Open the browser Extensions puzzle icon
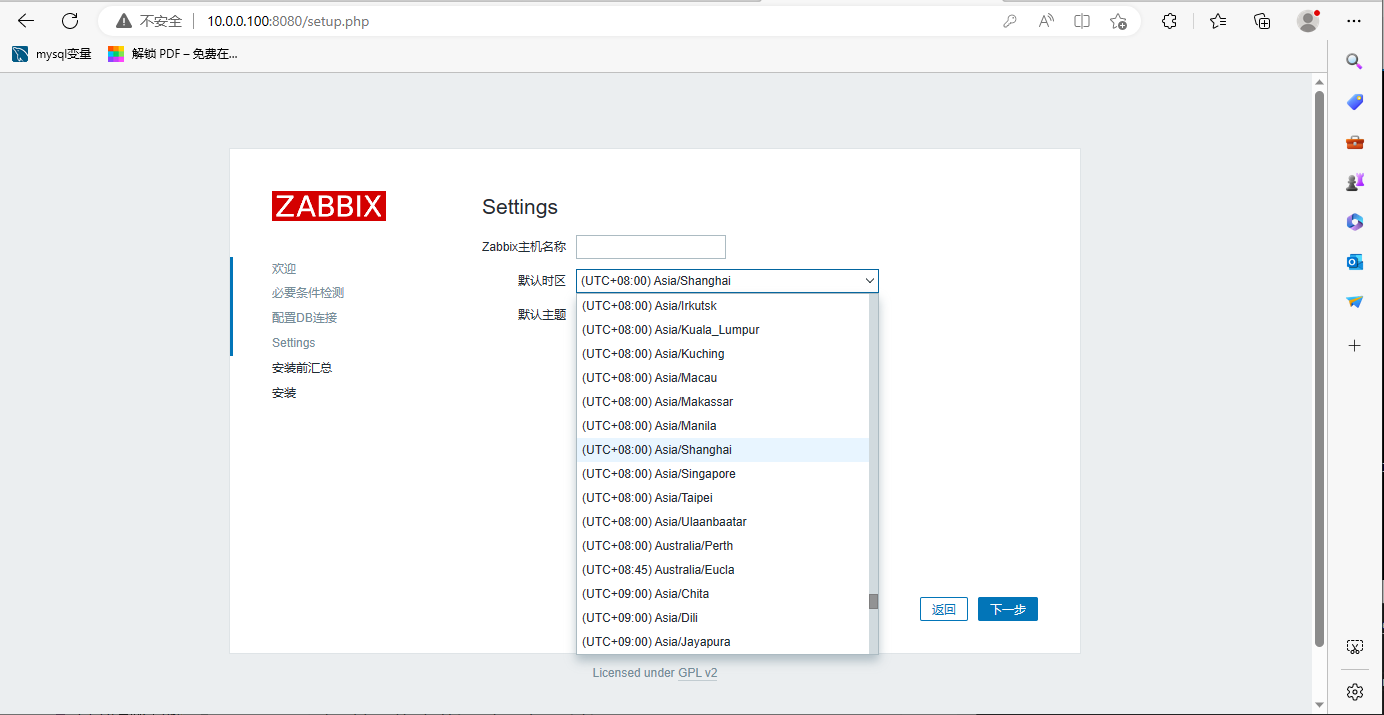The image size is (1384, 715). point(1169,20)
